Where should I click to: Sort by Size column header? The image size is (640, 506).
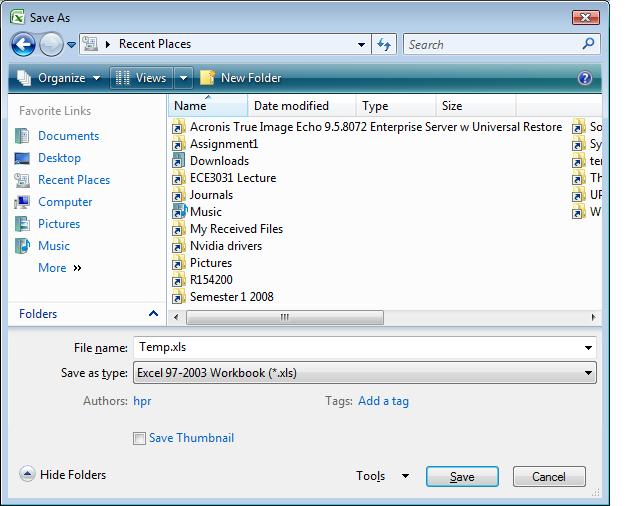(476, 106)
